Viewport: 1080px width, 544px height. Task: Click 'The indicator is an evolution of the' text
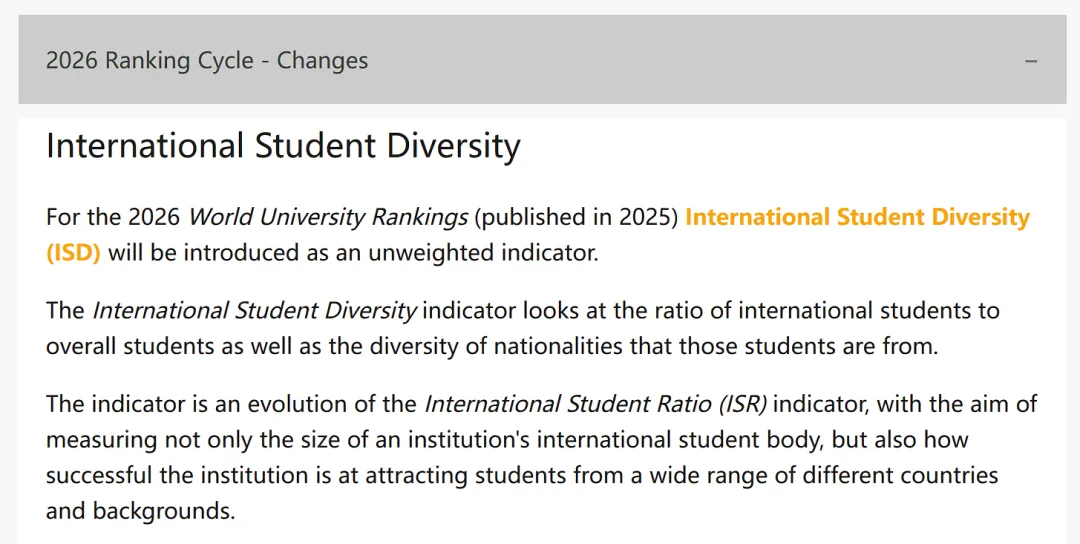click(x=231, y=404)
